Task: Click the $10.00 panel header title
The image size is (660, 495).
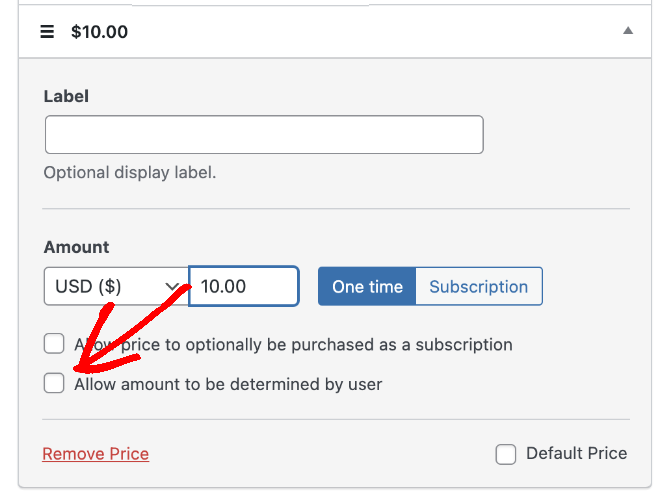Action: click(x=99, y=32)
